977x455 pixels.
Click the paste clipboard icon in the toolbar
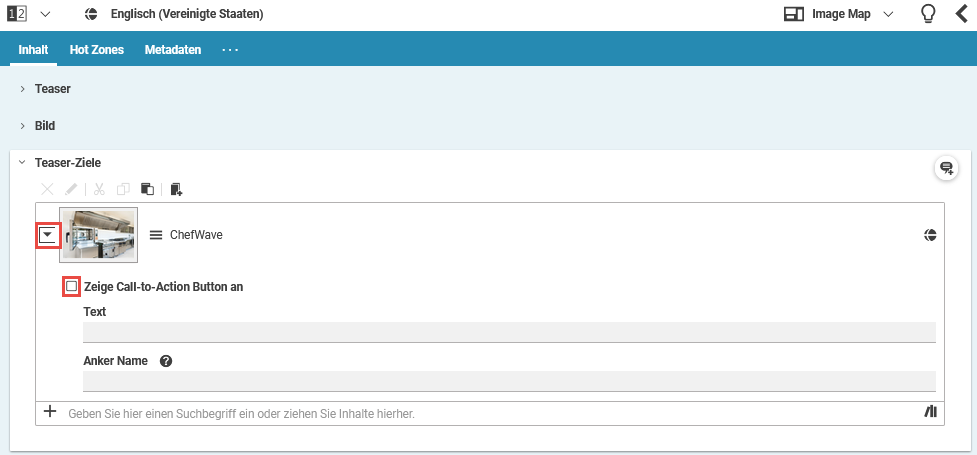click(x=147, y=189)
